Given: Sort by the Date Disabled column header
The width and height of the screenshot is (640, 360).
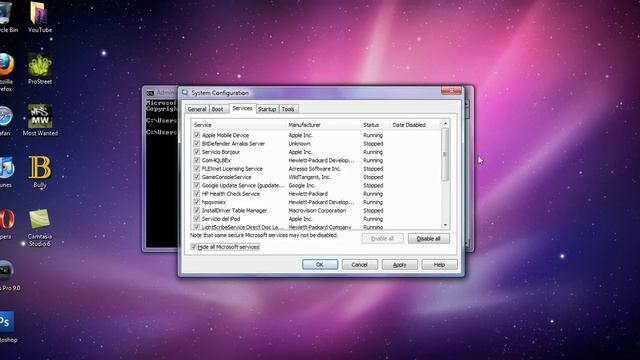Looking at the screenshot, I should tap(416, 125).
